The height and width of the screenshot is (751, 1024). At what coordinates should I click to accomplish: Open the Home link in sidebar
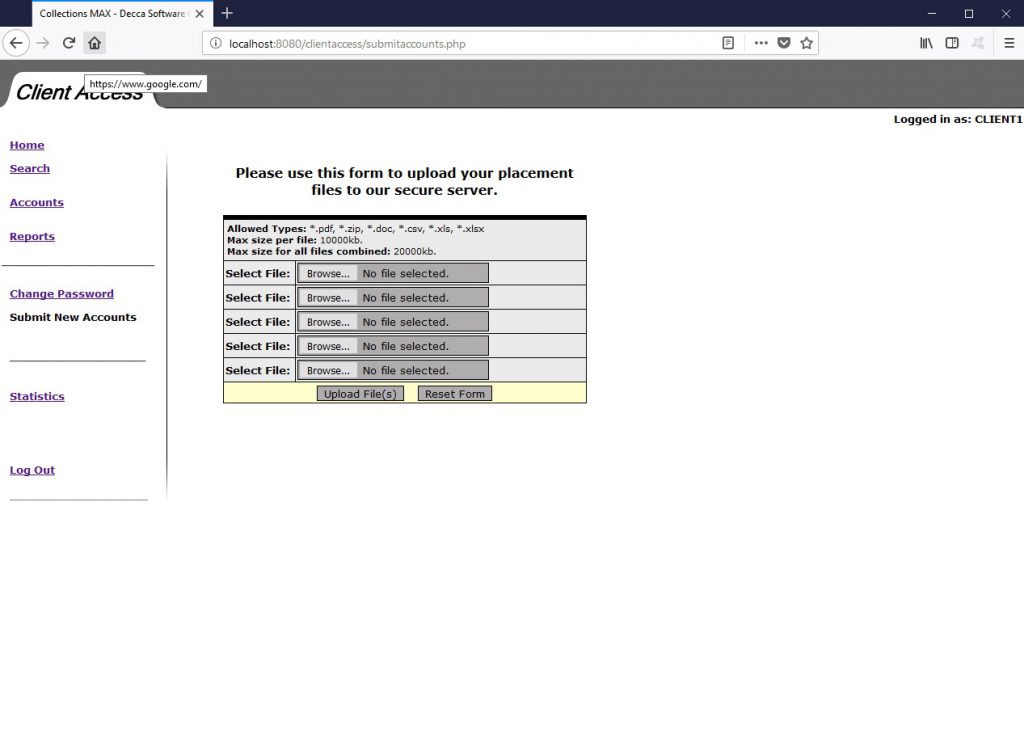pos(27,145)
